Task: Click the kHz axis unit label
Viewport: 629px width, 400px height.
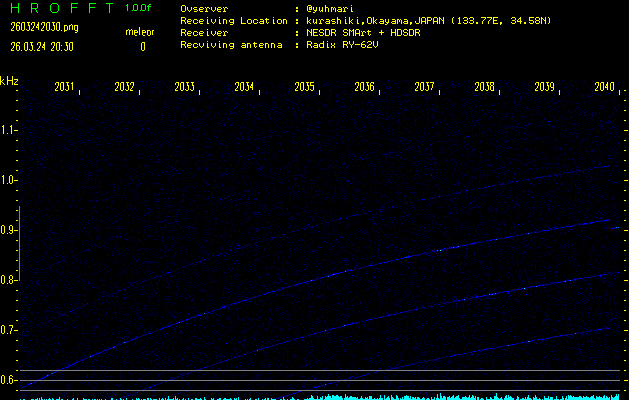Action: coord(9,81)
